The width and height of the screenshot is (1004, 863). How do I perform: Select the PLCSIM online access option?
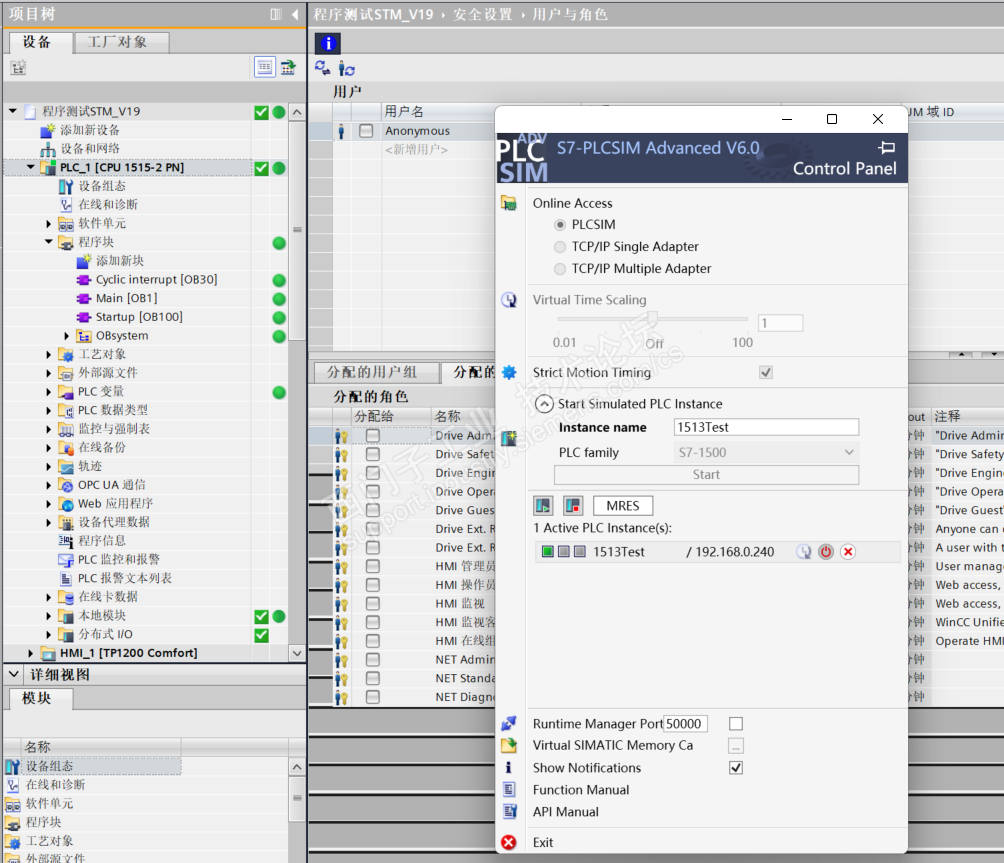(x=560, y=225)
